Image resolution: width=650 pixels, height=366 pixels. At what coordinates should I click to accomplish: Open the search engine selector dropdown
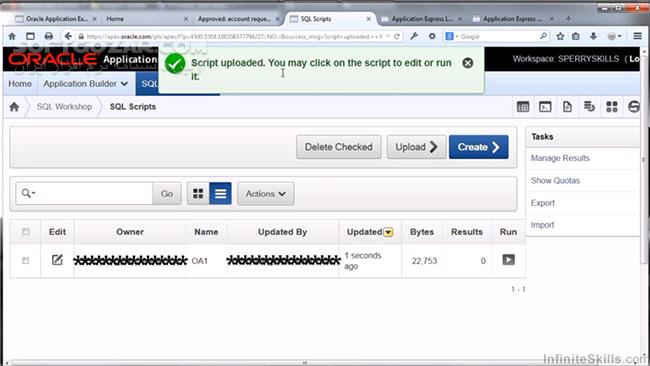pyautogui.click(x=451, y=36)
